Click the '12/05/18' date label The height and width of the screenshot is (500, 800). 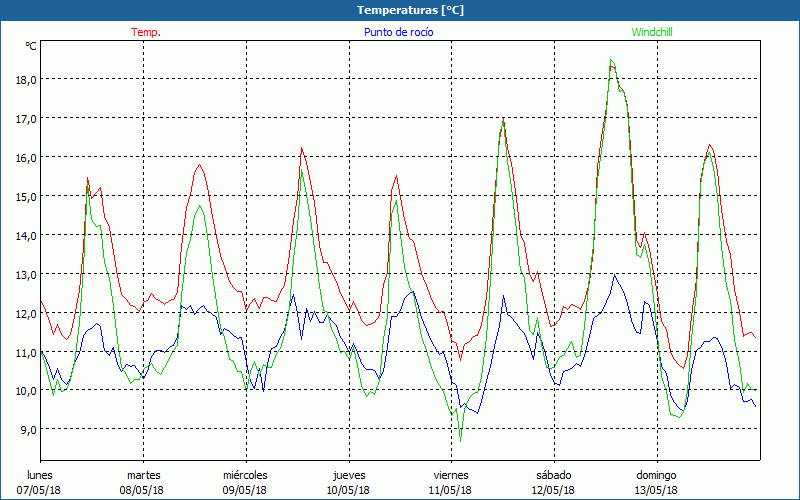553,490
